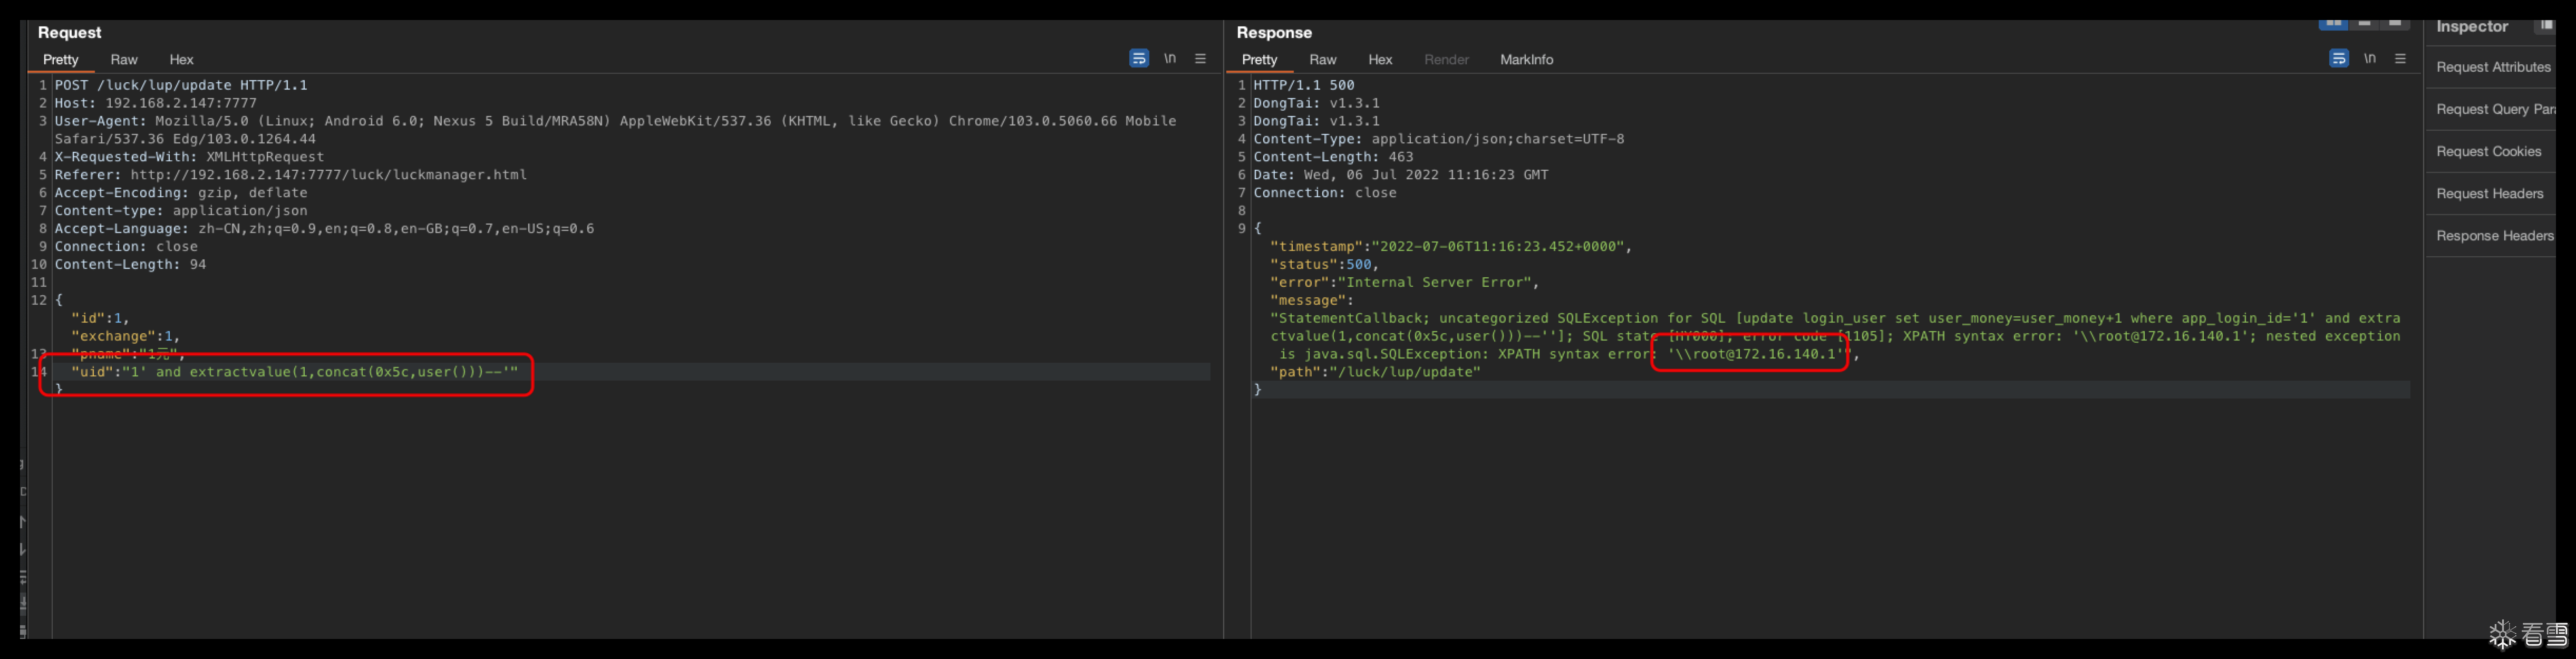Show non-printable characters (\n) in Request pane

point(1169,59)
